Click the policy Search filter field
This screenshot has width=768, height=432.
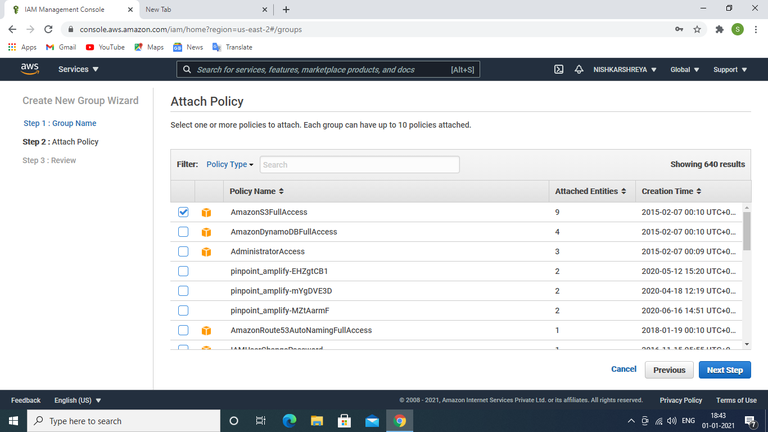tap(359, 164)
